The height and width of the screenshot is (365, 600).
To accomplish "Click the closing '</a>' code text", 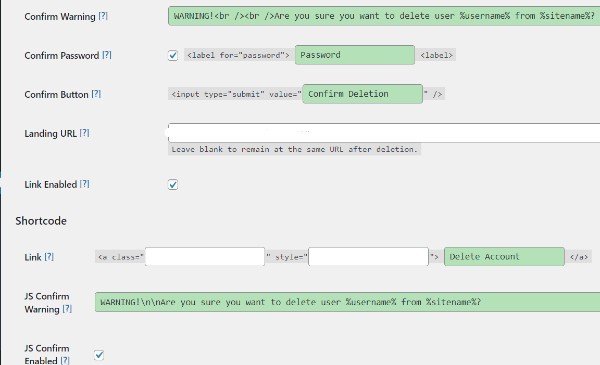I will (x=579, y=257).
